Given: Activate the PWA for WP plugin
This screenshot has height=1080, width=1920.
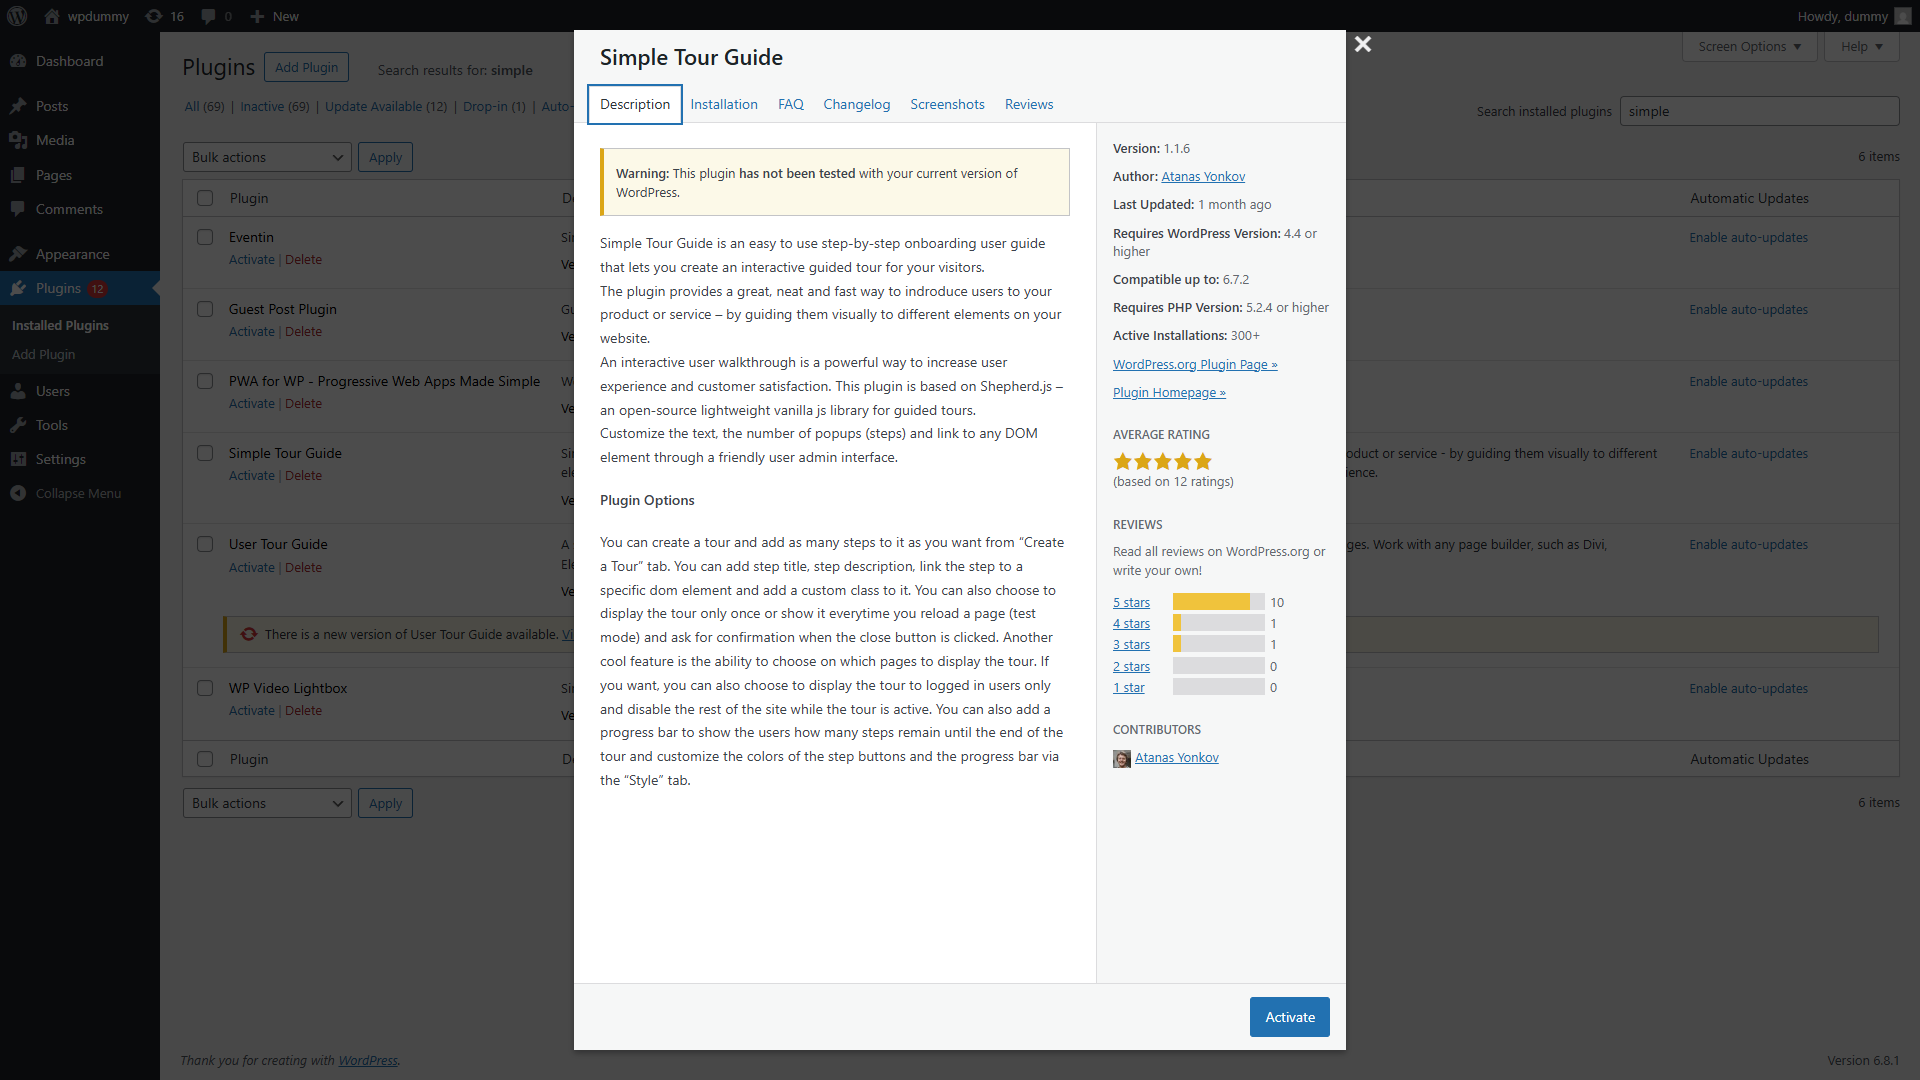Looking at the screenshot, I should tap(251, 403).
